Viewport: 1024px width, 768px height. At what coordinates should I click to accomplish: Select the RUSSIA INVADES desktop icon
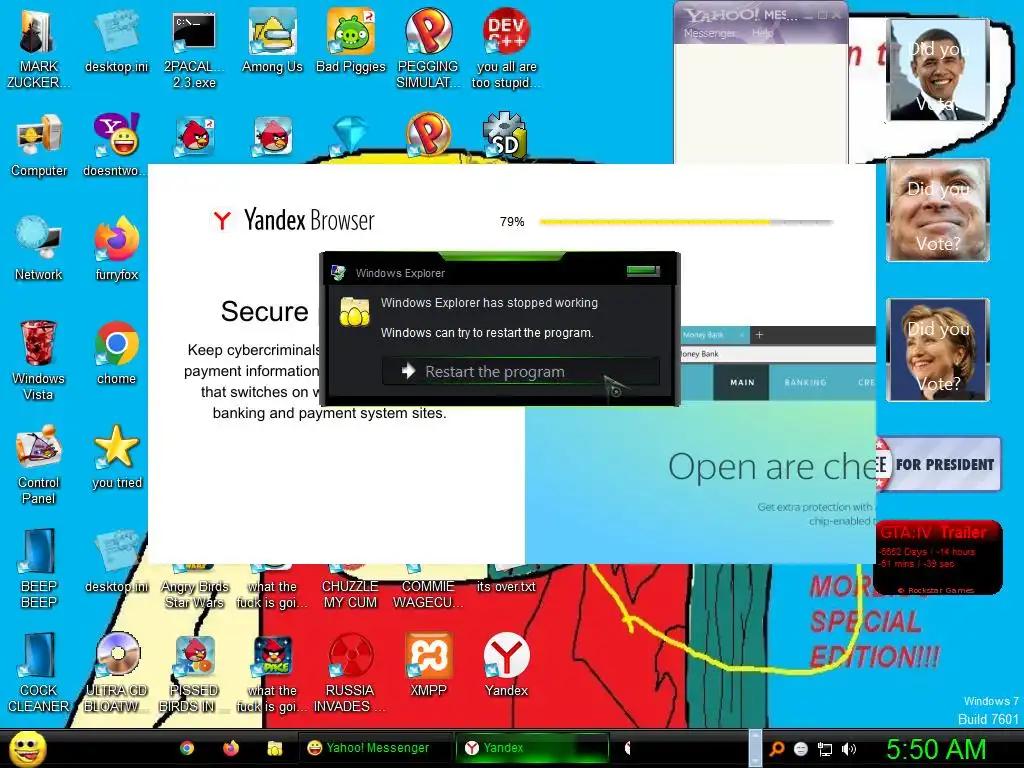(350, 673)
